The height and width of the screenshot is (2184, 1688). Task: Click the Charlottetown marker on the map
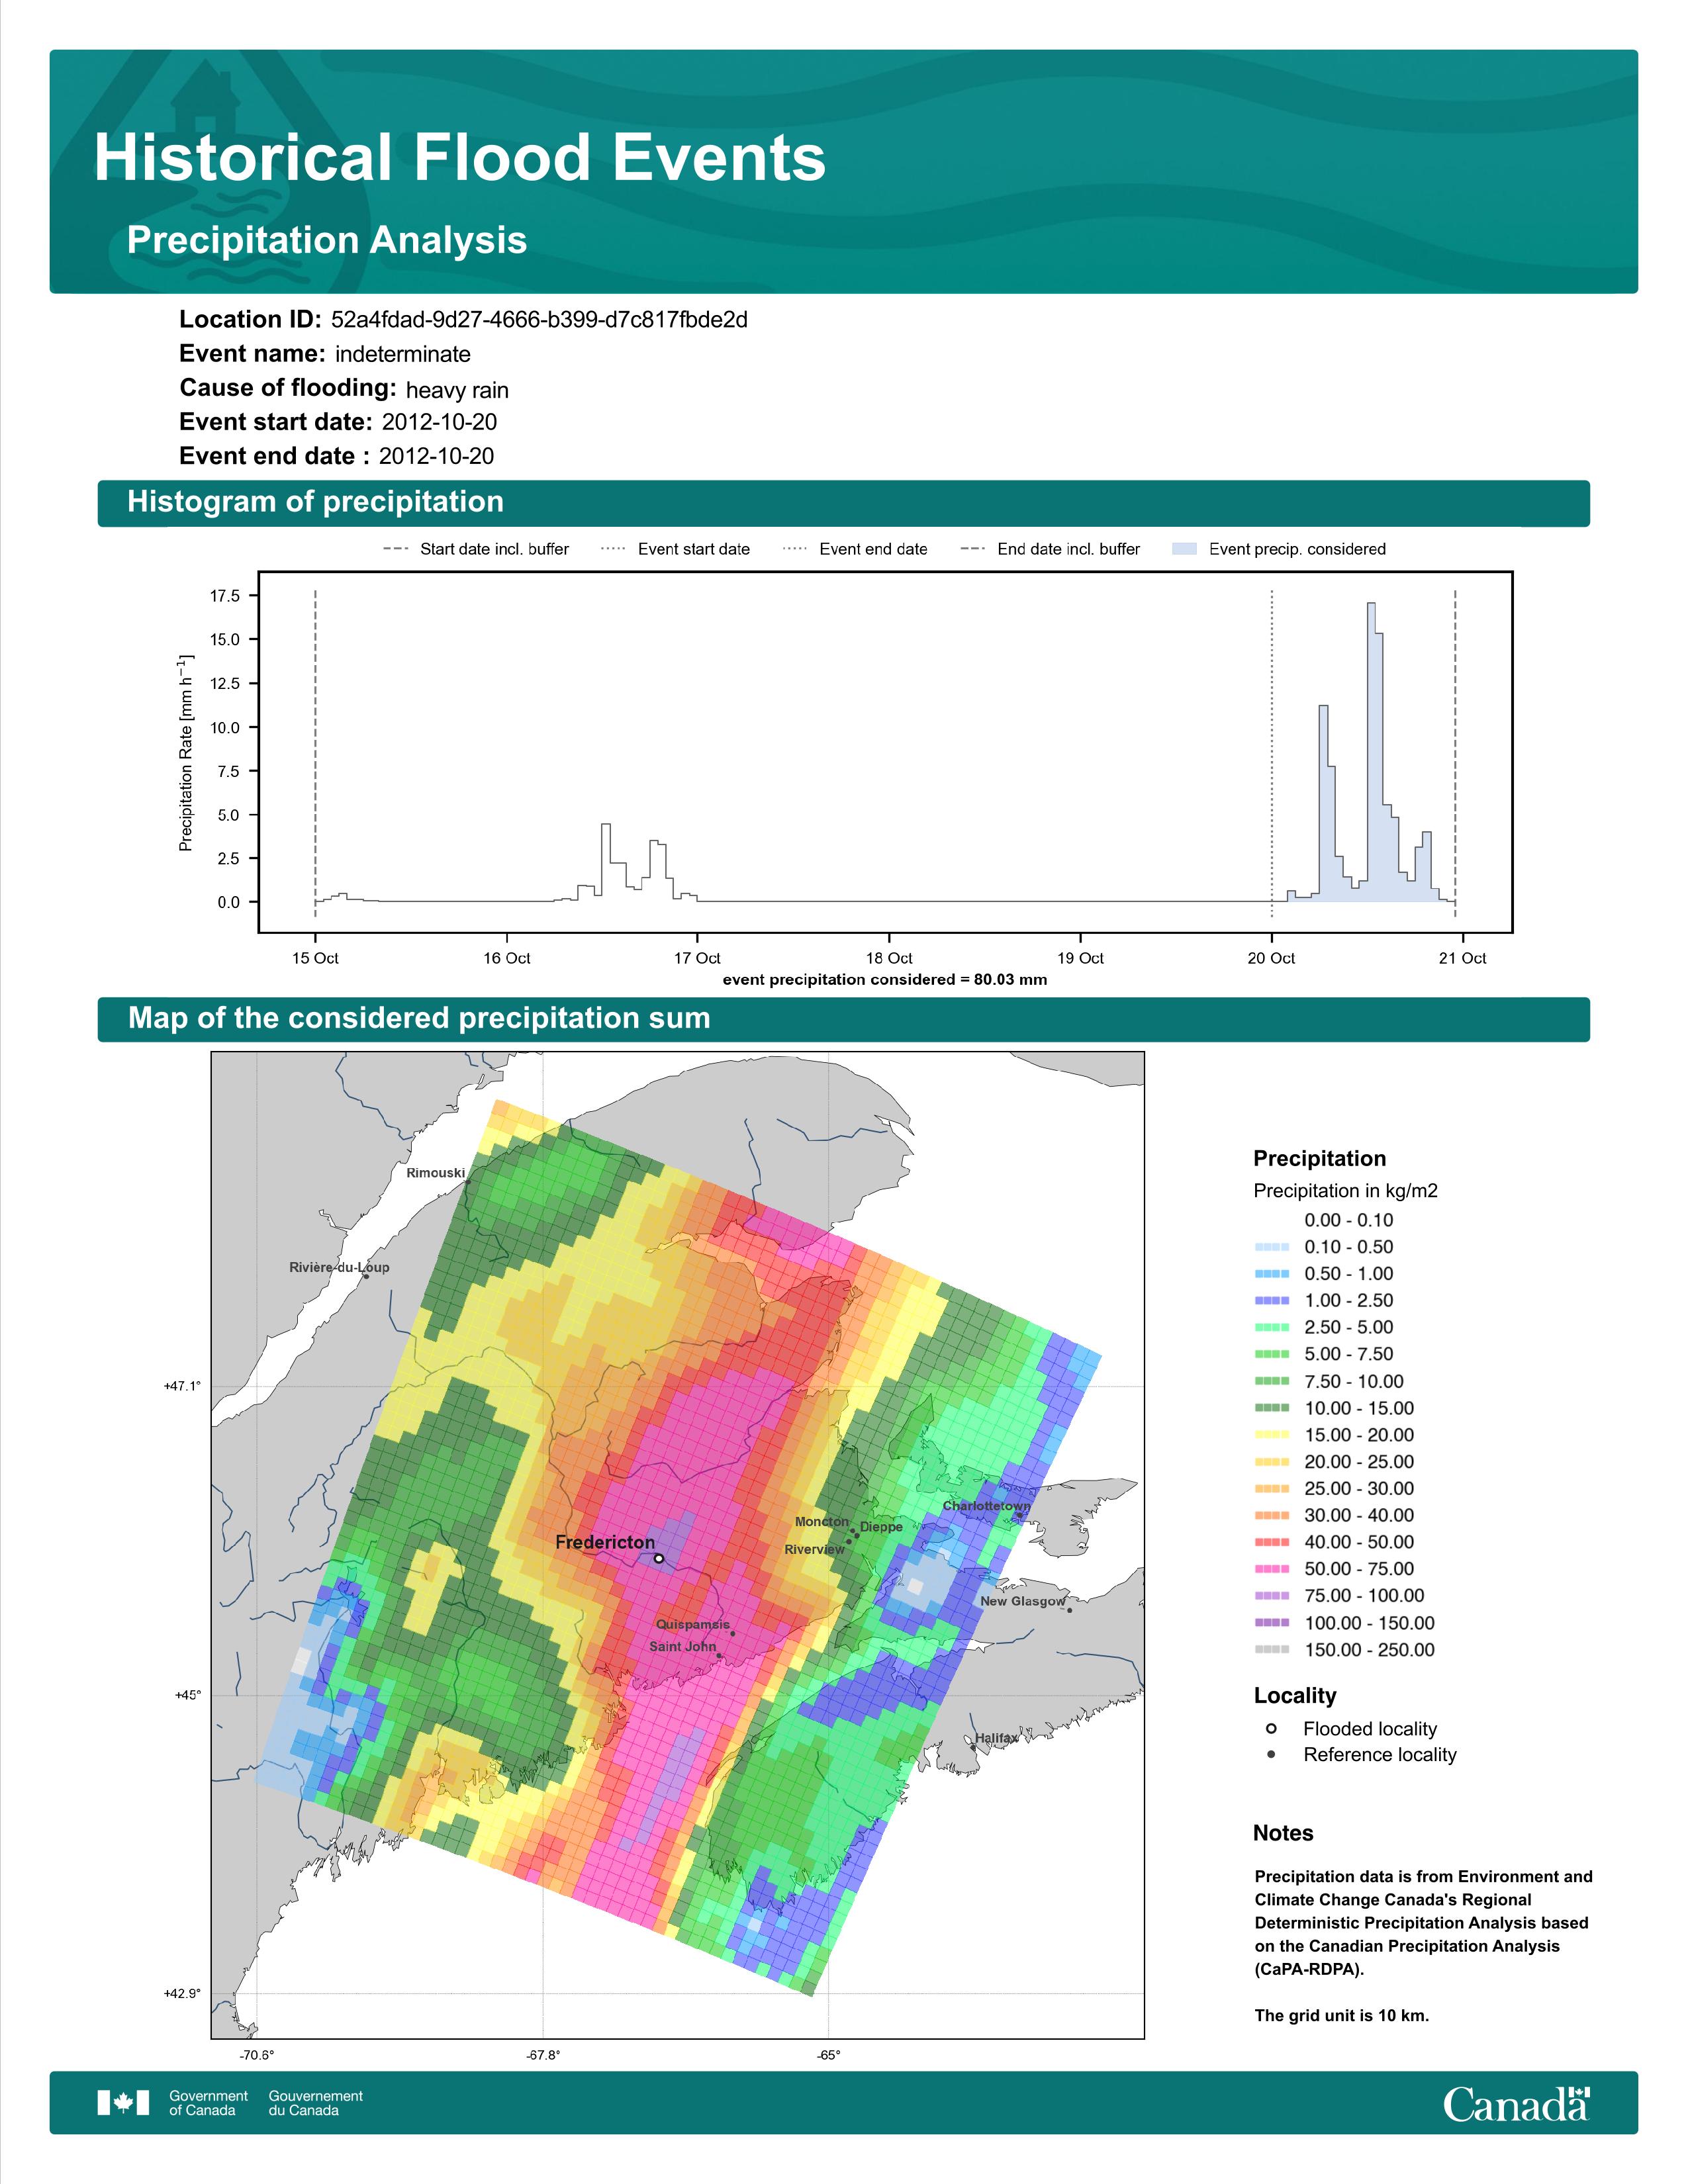1019,1515
